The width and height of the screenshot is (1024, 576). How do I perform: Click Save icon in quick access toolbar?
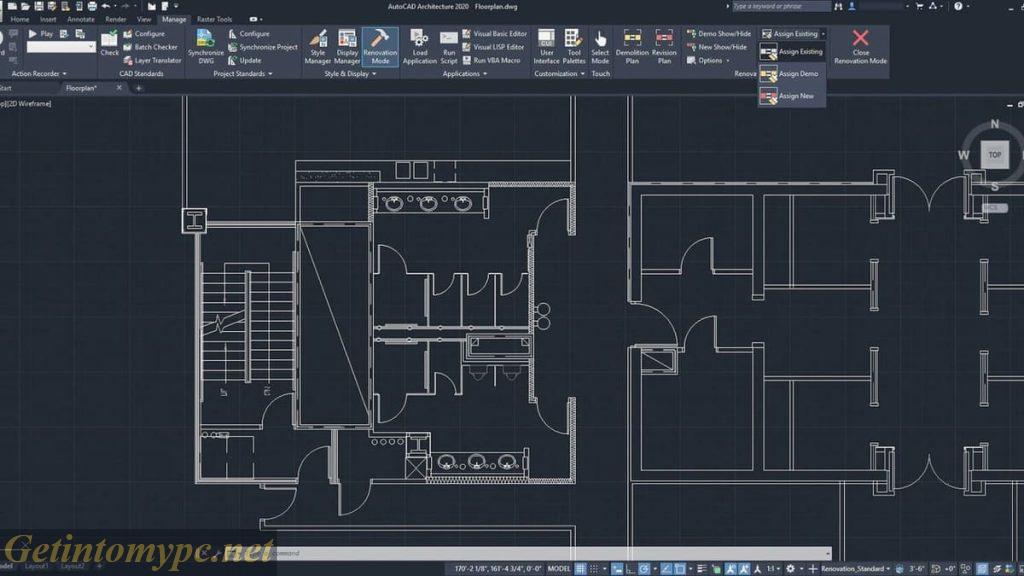(39, 6)
